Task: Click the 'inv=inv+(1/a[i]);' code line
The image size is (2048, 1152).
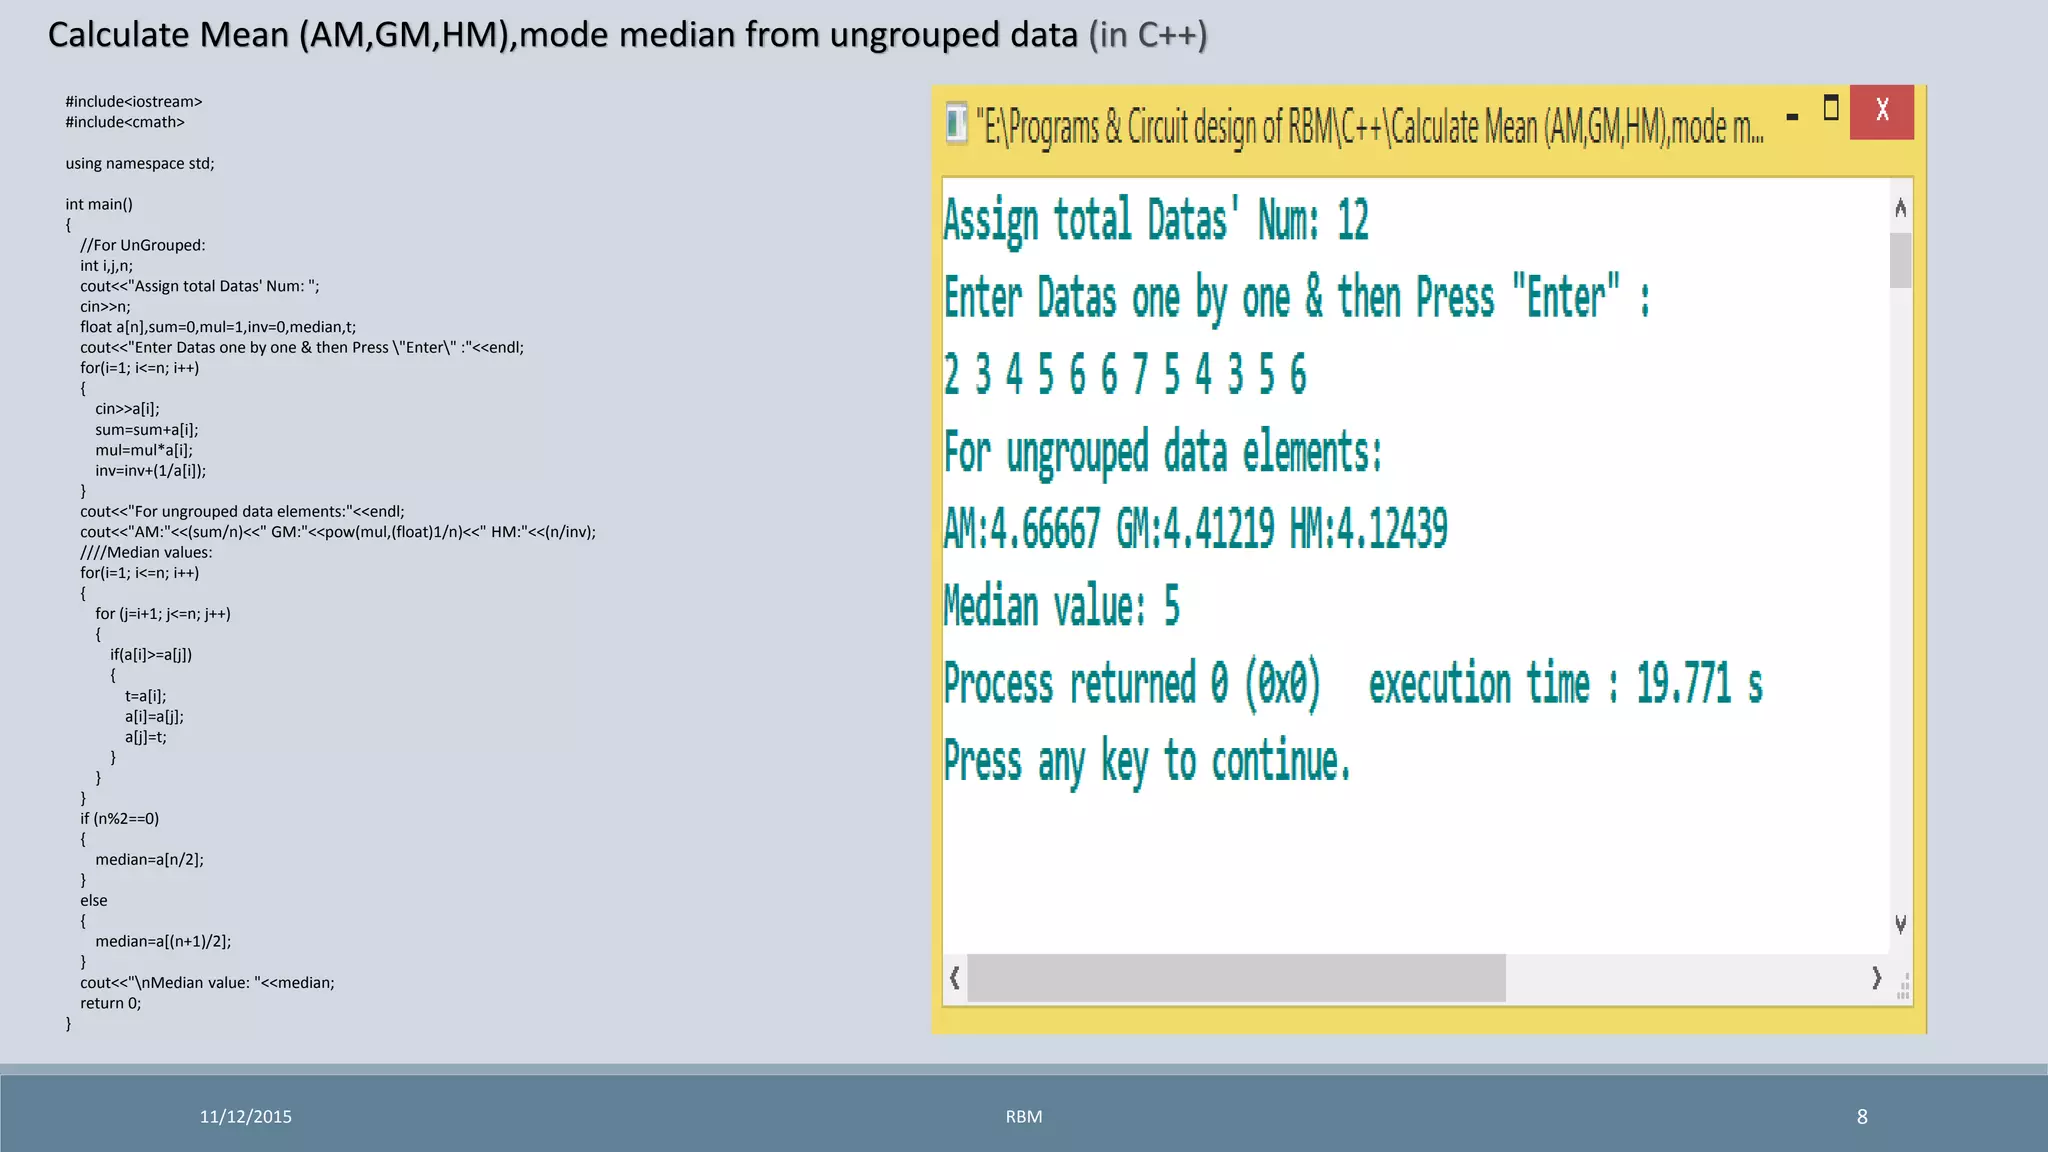Action: click(x=151, y=470)
